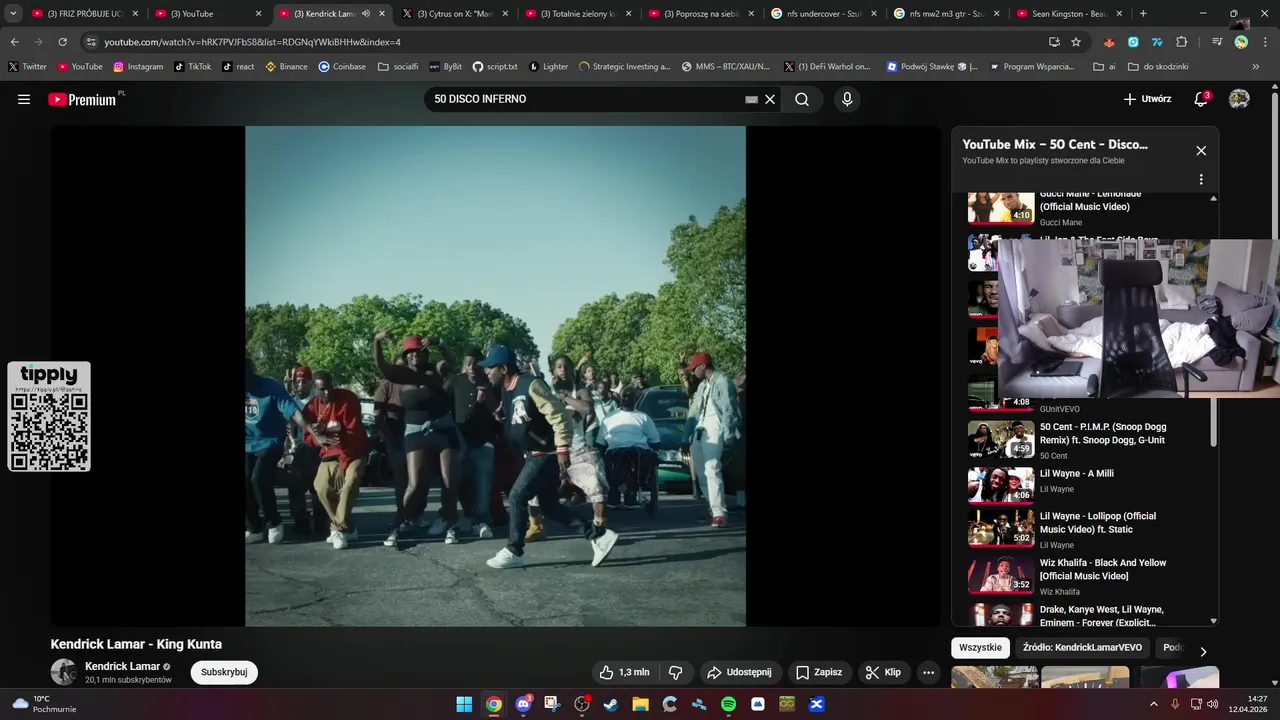Like the video with thumbs up
1280x720 pixels.
624,672
